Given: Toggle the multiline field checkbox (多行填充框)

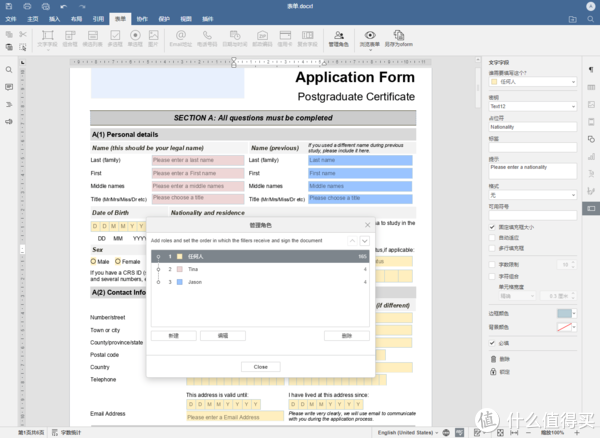Looking at the screenshot, I should [492, 248].
